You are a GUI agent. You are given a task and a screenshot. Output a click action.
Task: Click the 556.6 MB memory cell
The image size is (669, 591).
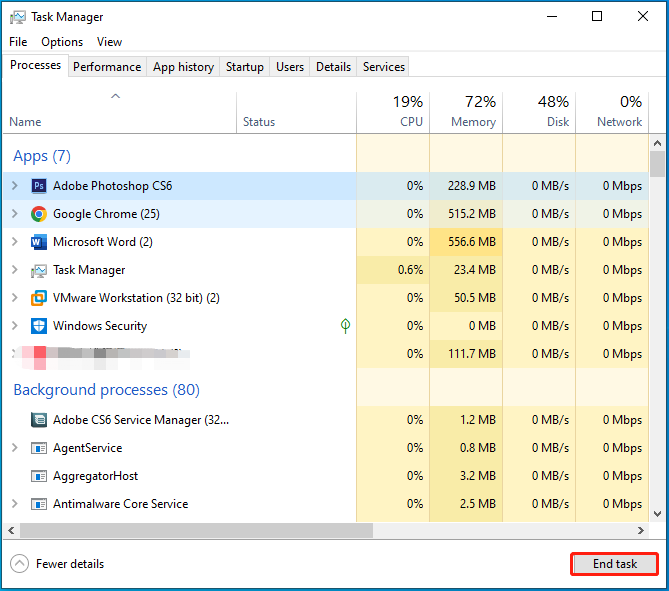coord(466,242)
